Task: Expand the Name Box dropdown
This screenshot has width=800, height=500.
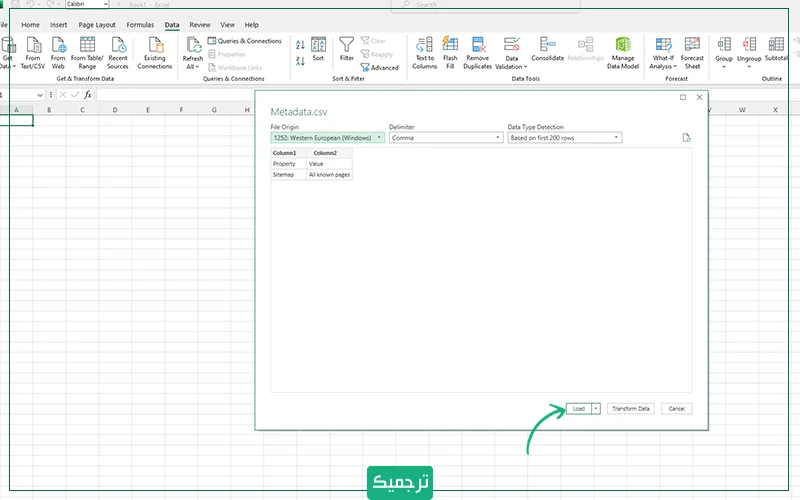Action: pyautogui.click(x=40, y=95)
